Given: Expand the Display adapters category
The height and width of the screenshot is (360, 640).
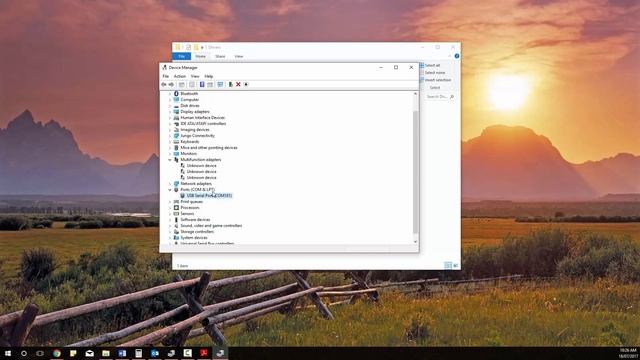Looking at the screenshot, I should [170, 111].
